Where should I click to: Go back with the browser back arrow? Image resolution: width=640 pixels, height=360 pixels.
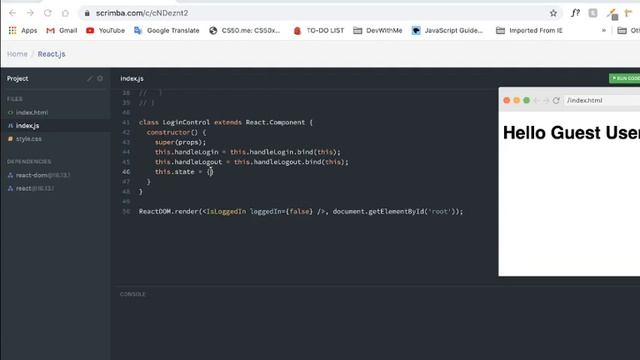pyautogui.click(x=12, y=13)
